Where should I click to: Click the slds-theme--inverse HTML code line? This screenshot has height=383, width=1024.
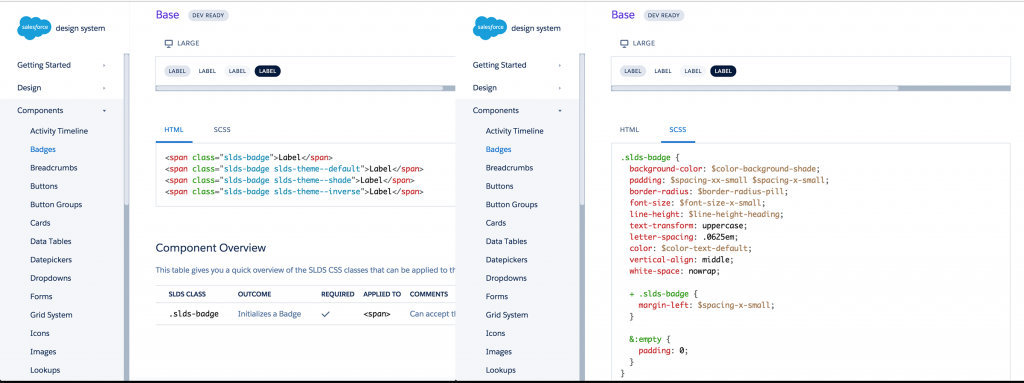(x=294, y=192)
